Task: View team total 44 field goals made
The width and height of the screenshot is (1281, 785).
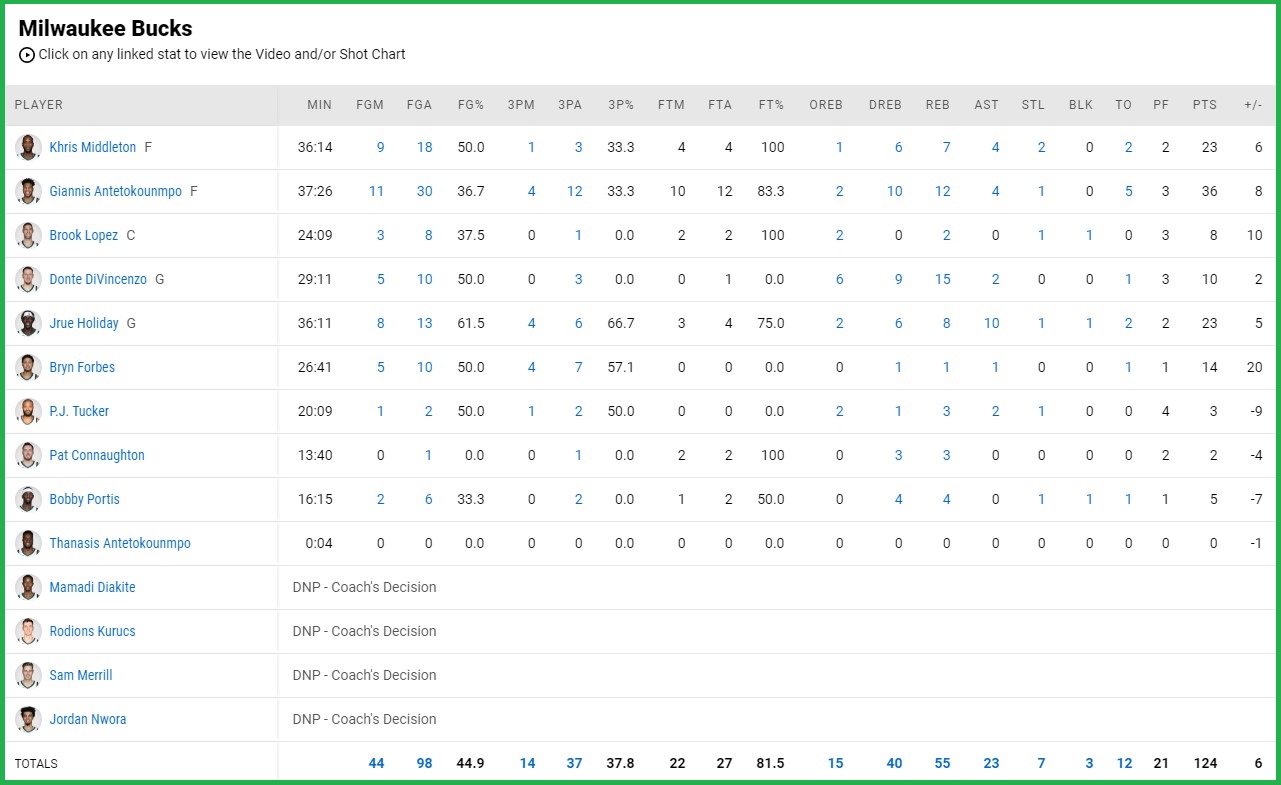Action: pos(376,763)
